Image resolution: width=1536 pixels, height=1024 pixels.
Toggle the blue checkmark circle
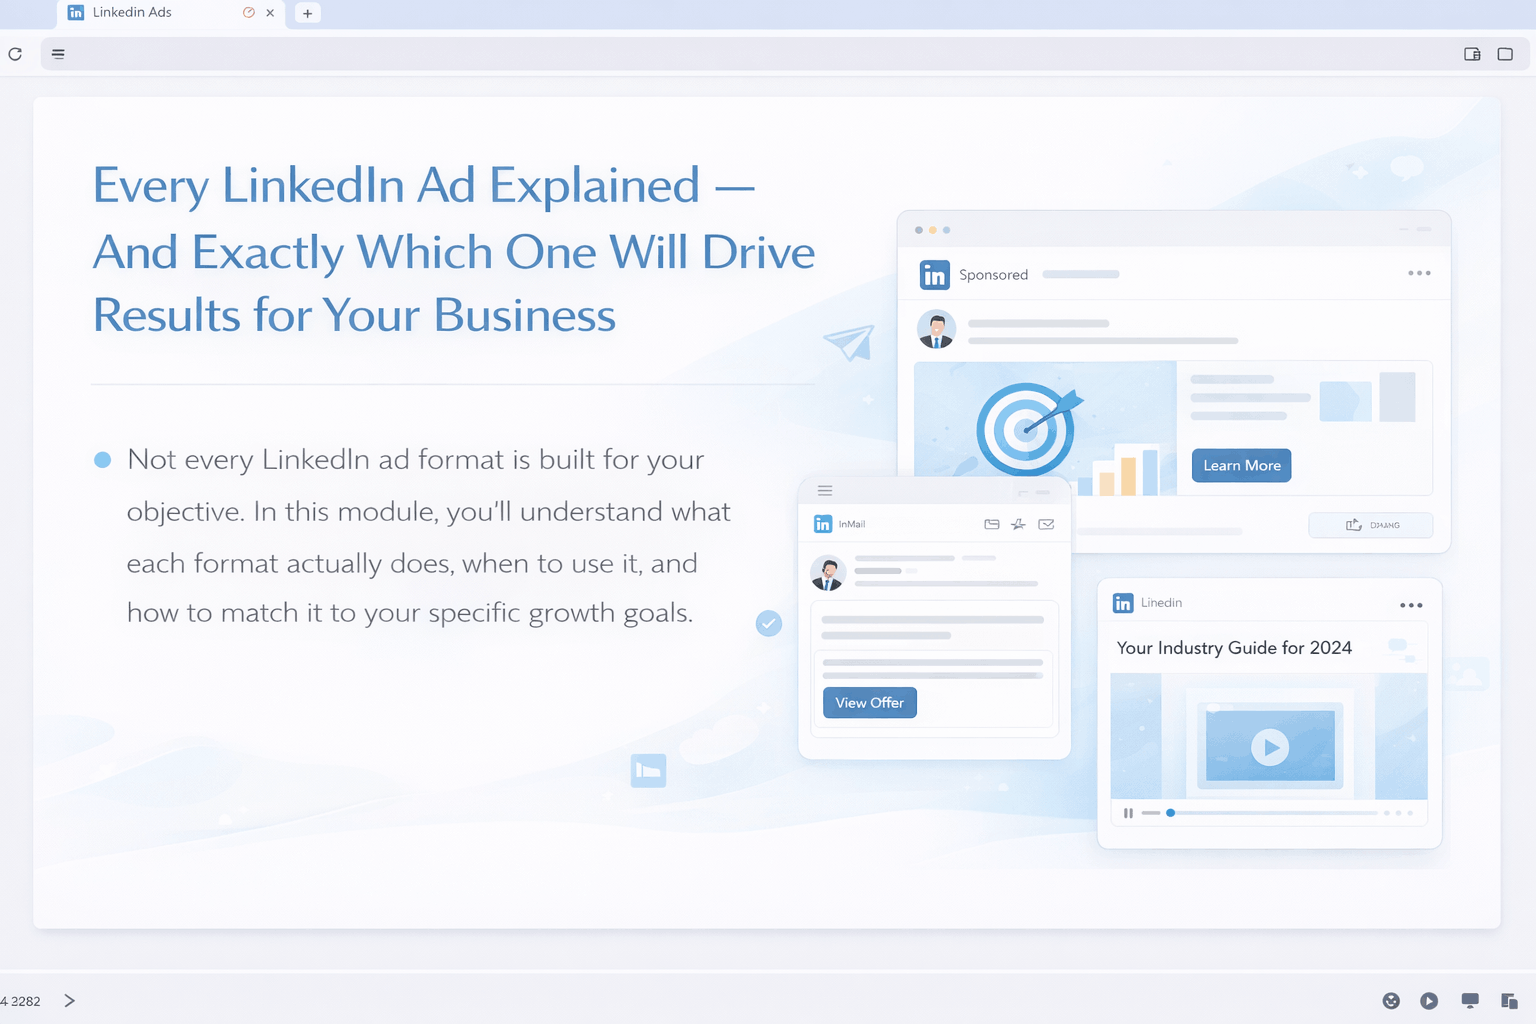[768, 624]
